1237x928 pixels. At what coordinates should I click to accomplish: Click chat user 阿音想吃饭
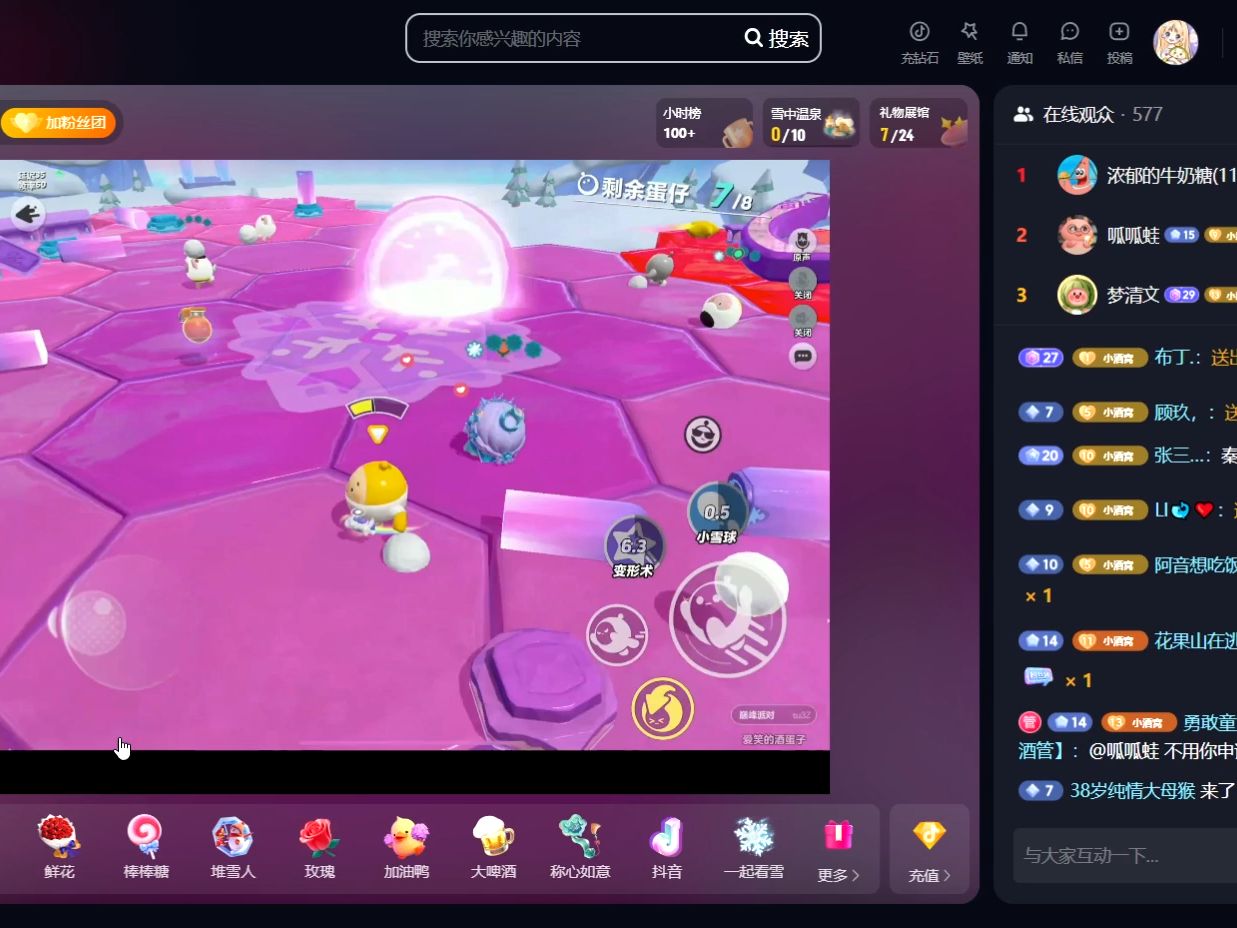(x=1195, y=564)
